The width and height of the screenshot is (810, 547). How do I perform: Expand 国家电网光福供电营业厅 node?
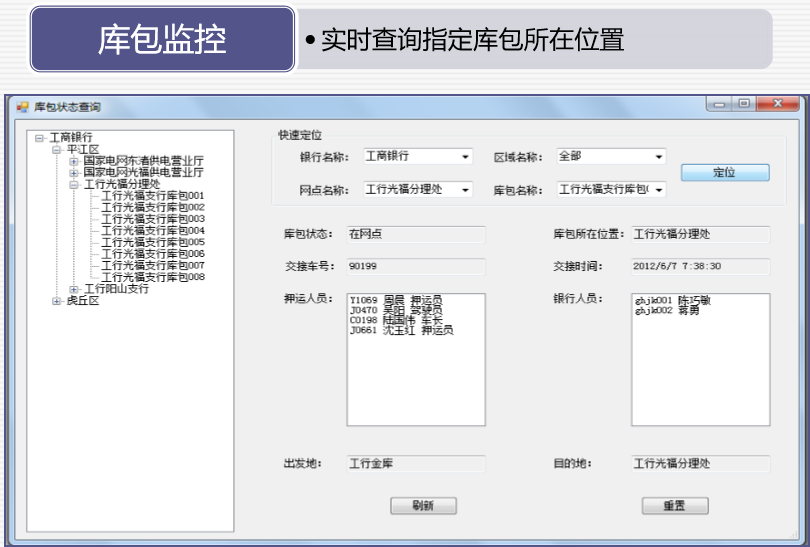coord(74,173)
